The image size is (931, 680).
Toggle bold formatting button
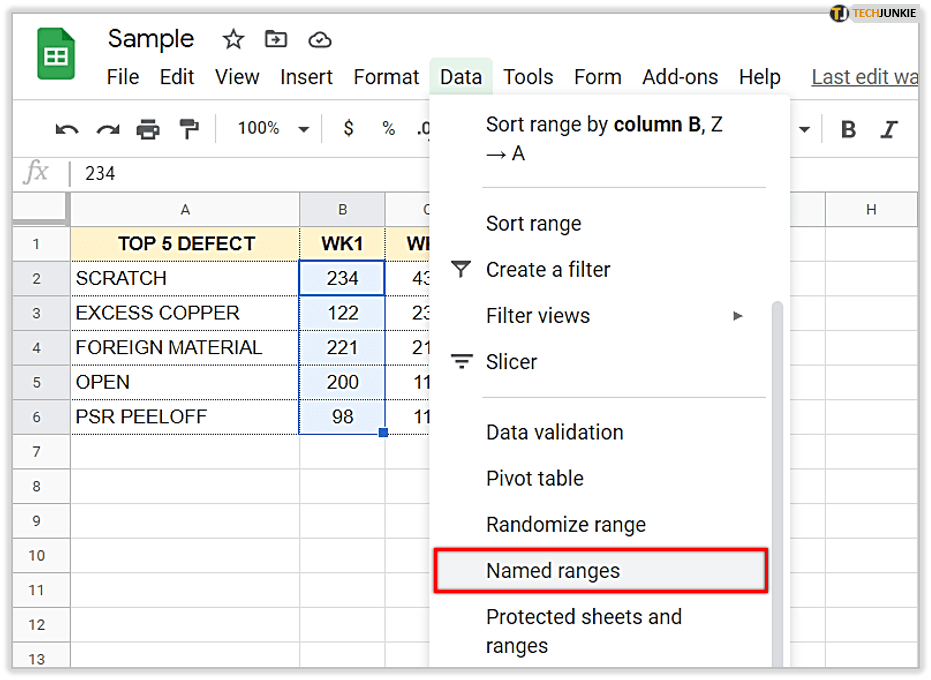pos(848,129)
